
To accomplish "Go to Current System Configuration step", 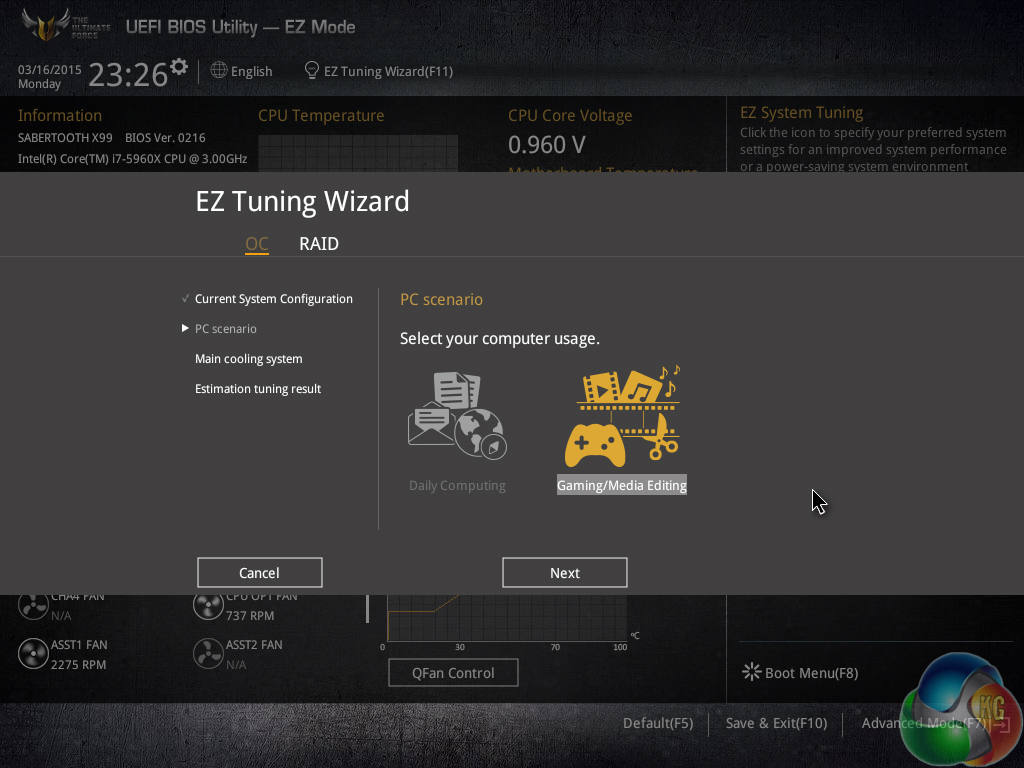I will [274, 298].
